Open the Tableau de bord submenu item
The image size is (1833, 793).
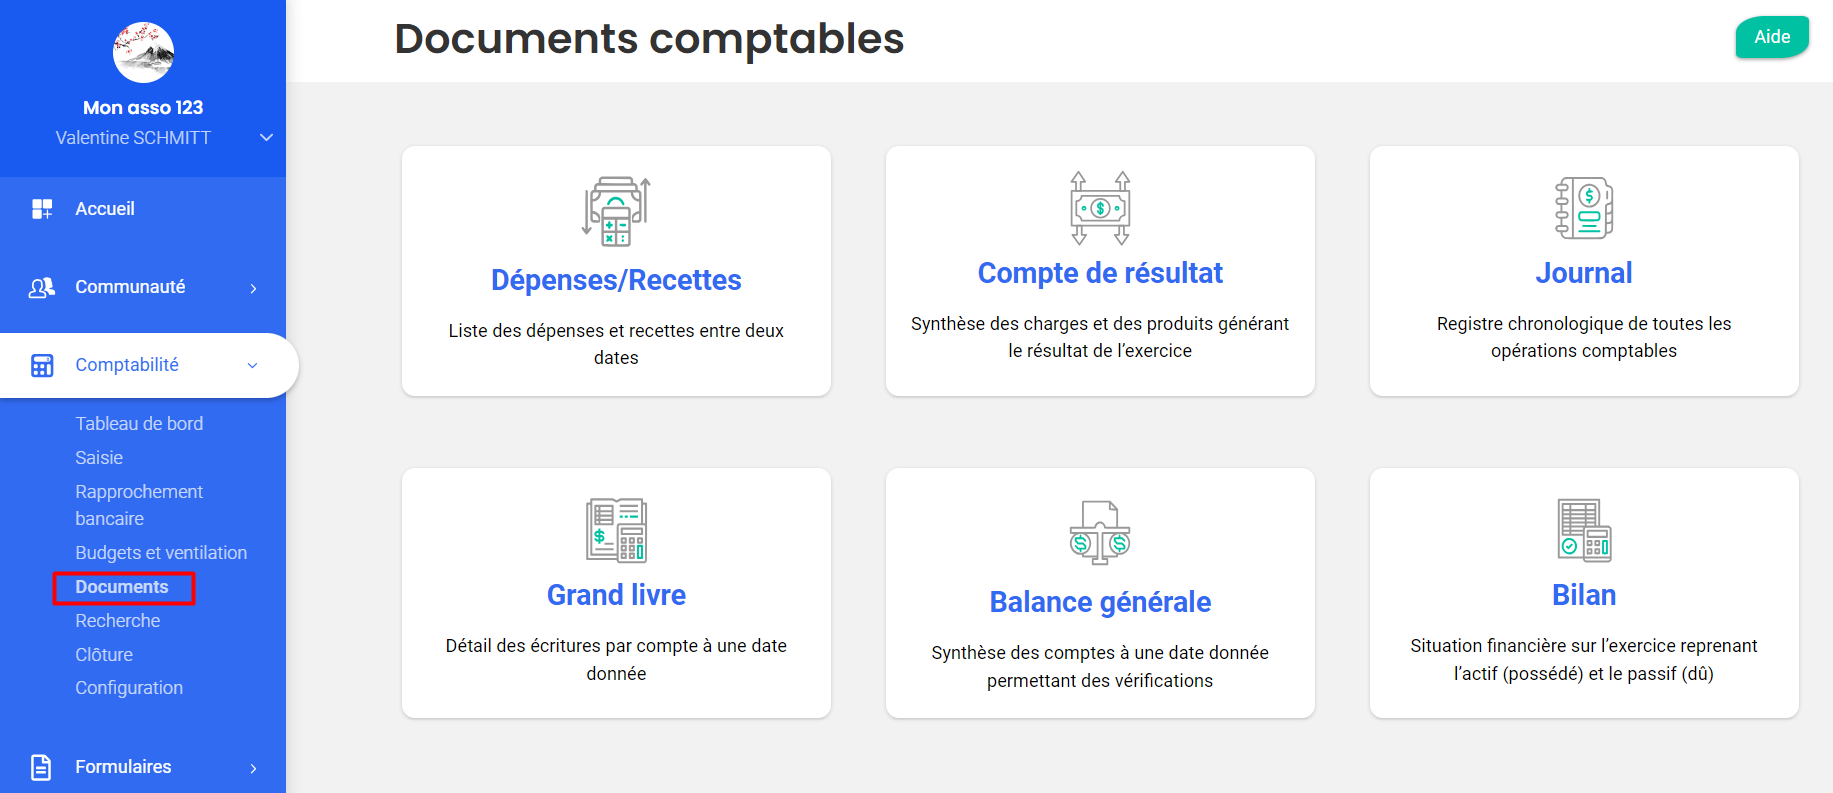point(139,424)
